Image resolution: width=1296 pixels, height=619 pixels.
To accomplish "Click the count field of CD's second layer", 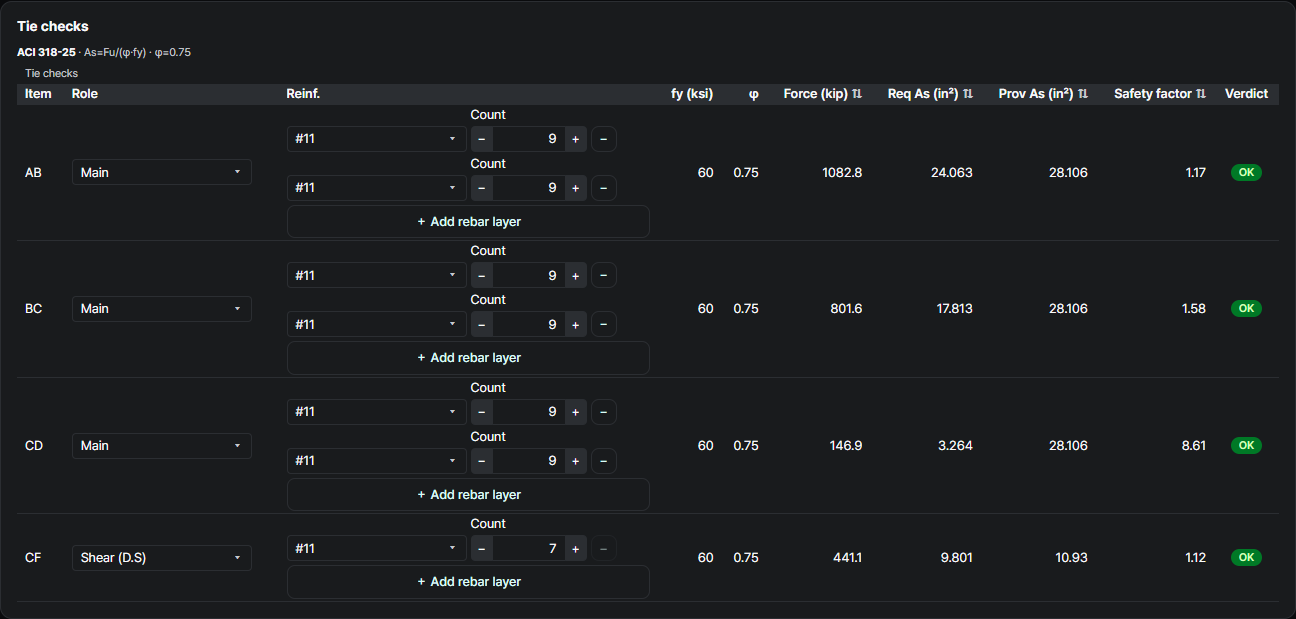I will click(528, 461).
